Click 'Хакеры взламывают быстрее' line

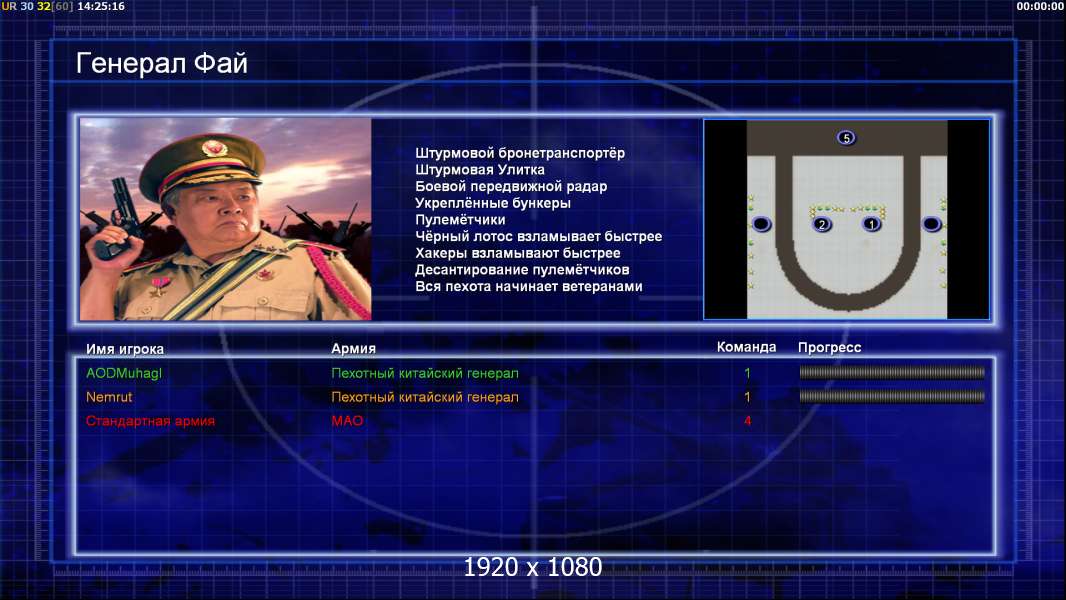[x=518, y=253]
